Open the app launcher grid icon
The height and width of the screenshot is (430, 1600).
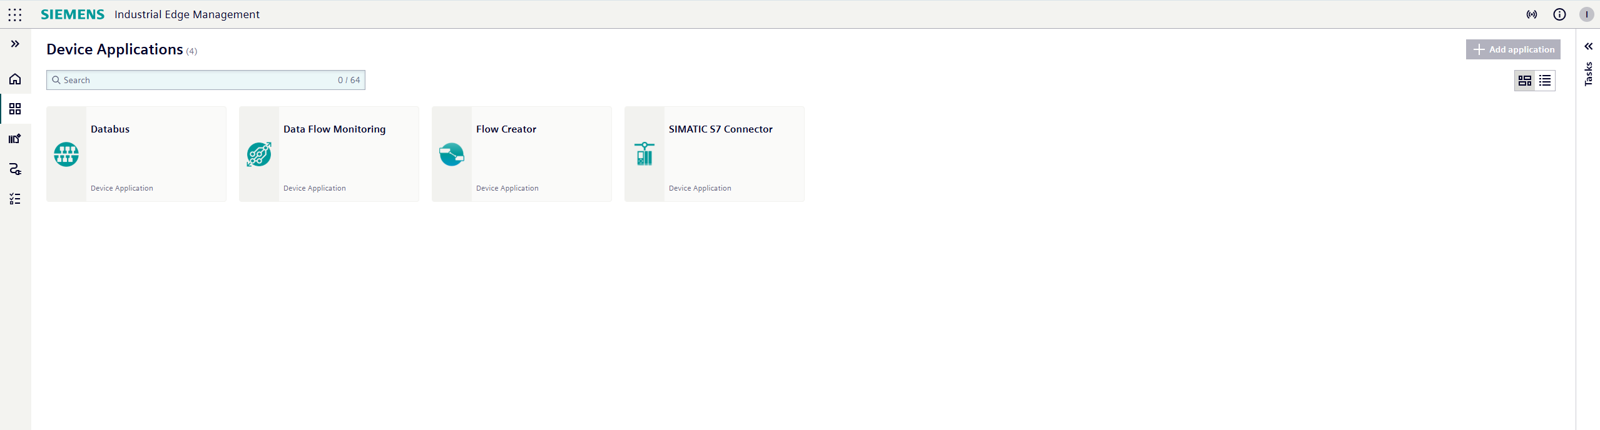[x=15, y=15]
